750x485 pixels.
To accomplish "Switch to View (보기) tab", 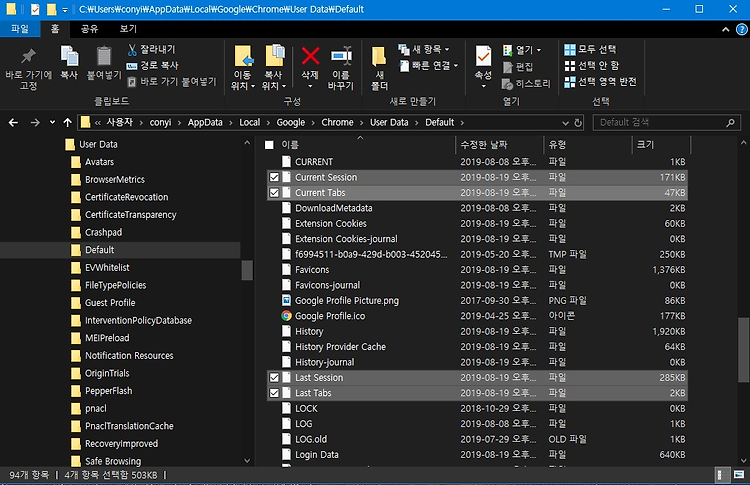I will tap(128, 29).
